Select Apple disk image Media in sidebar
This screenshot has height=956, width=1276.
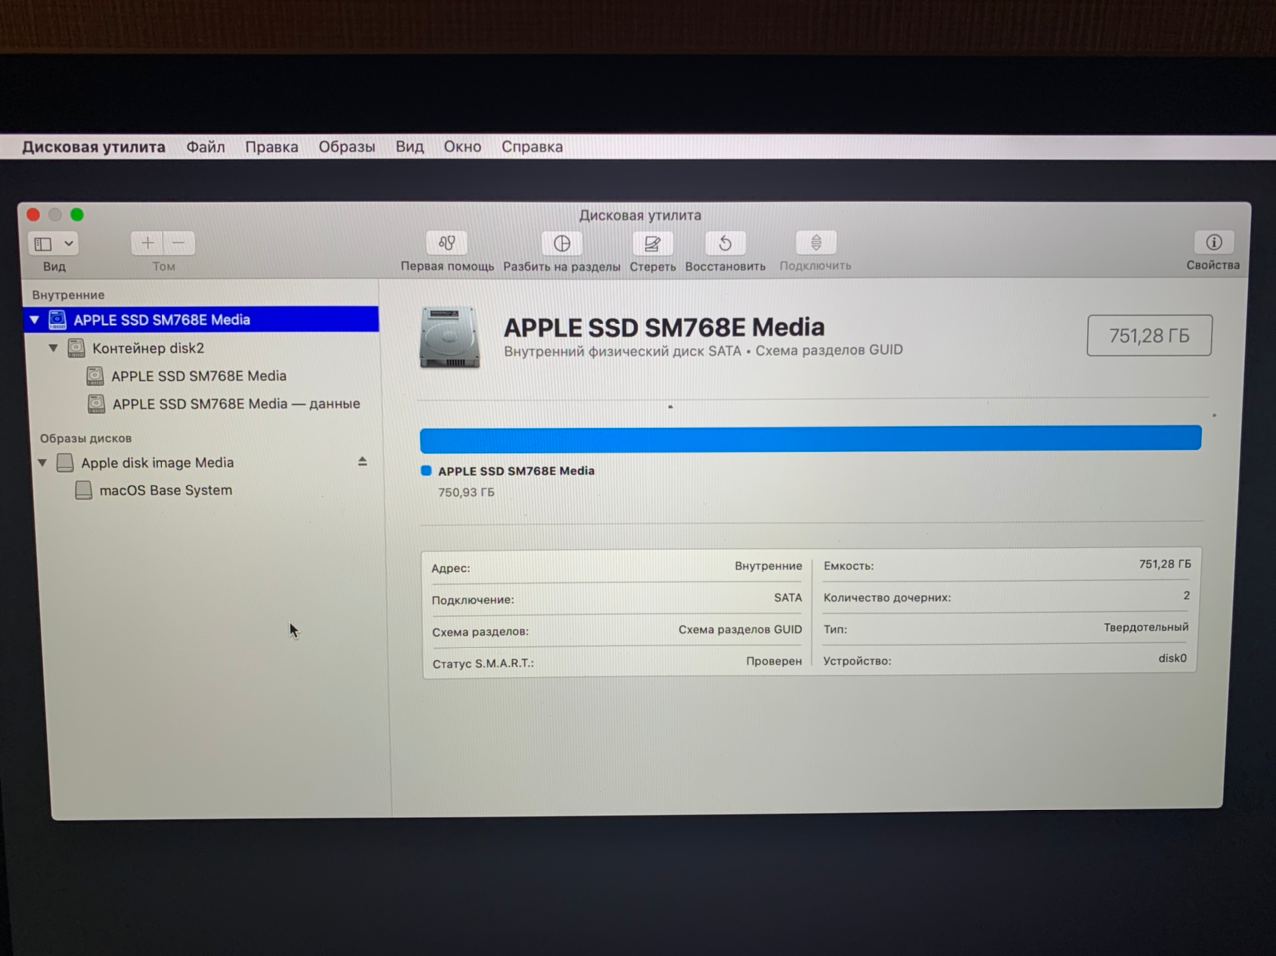coord(157,463)
